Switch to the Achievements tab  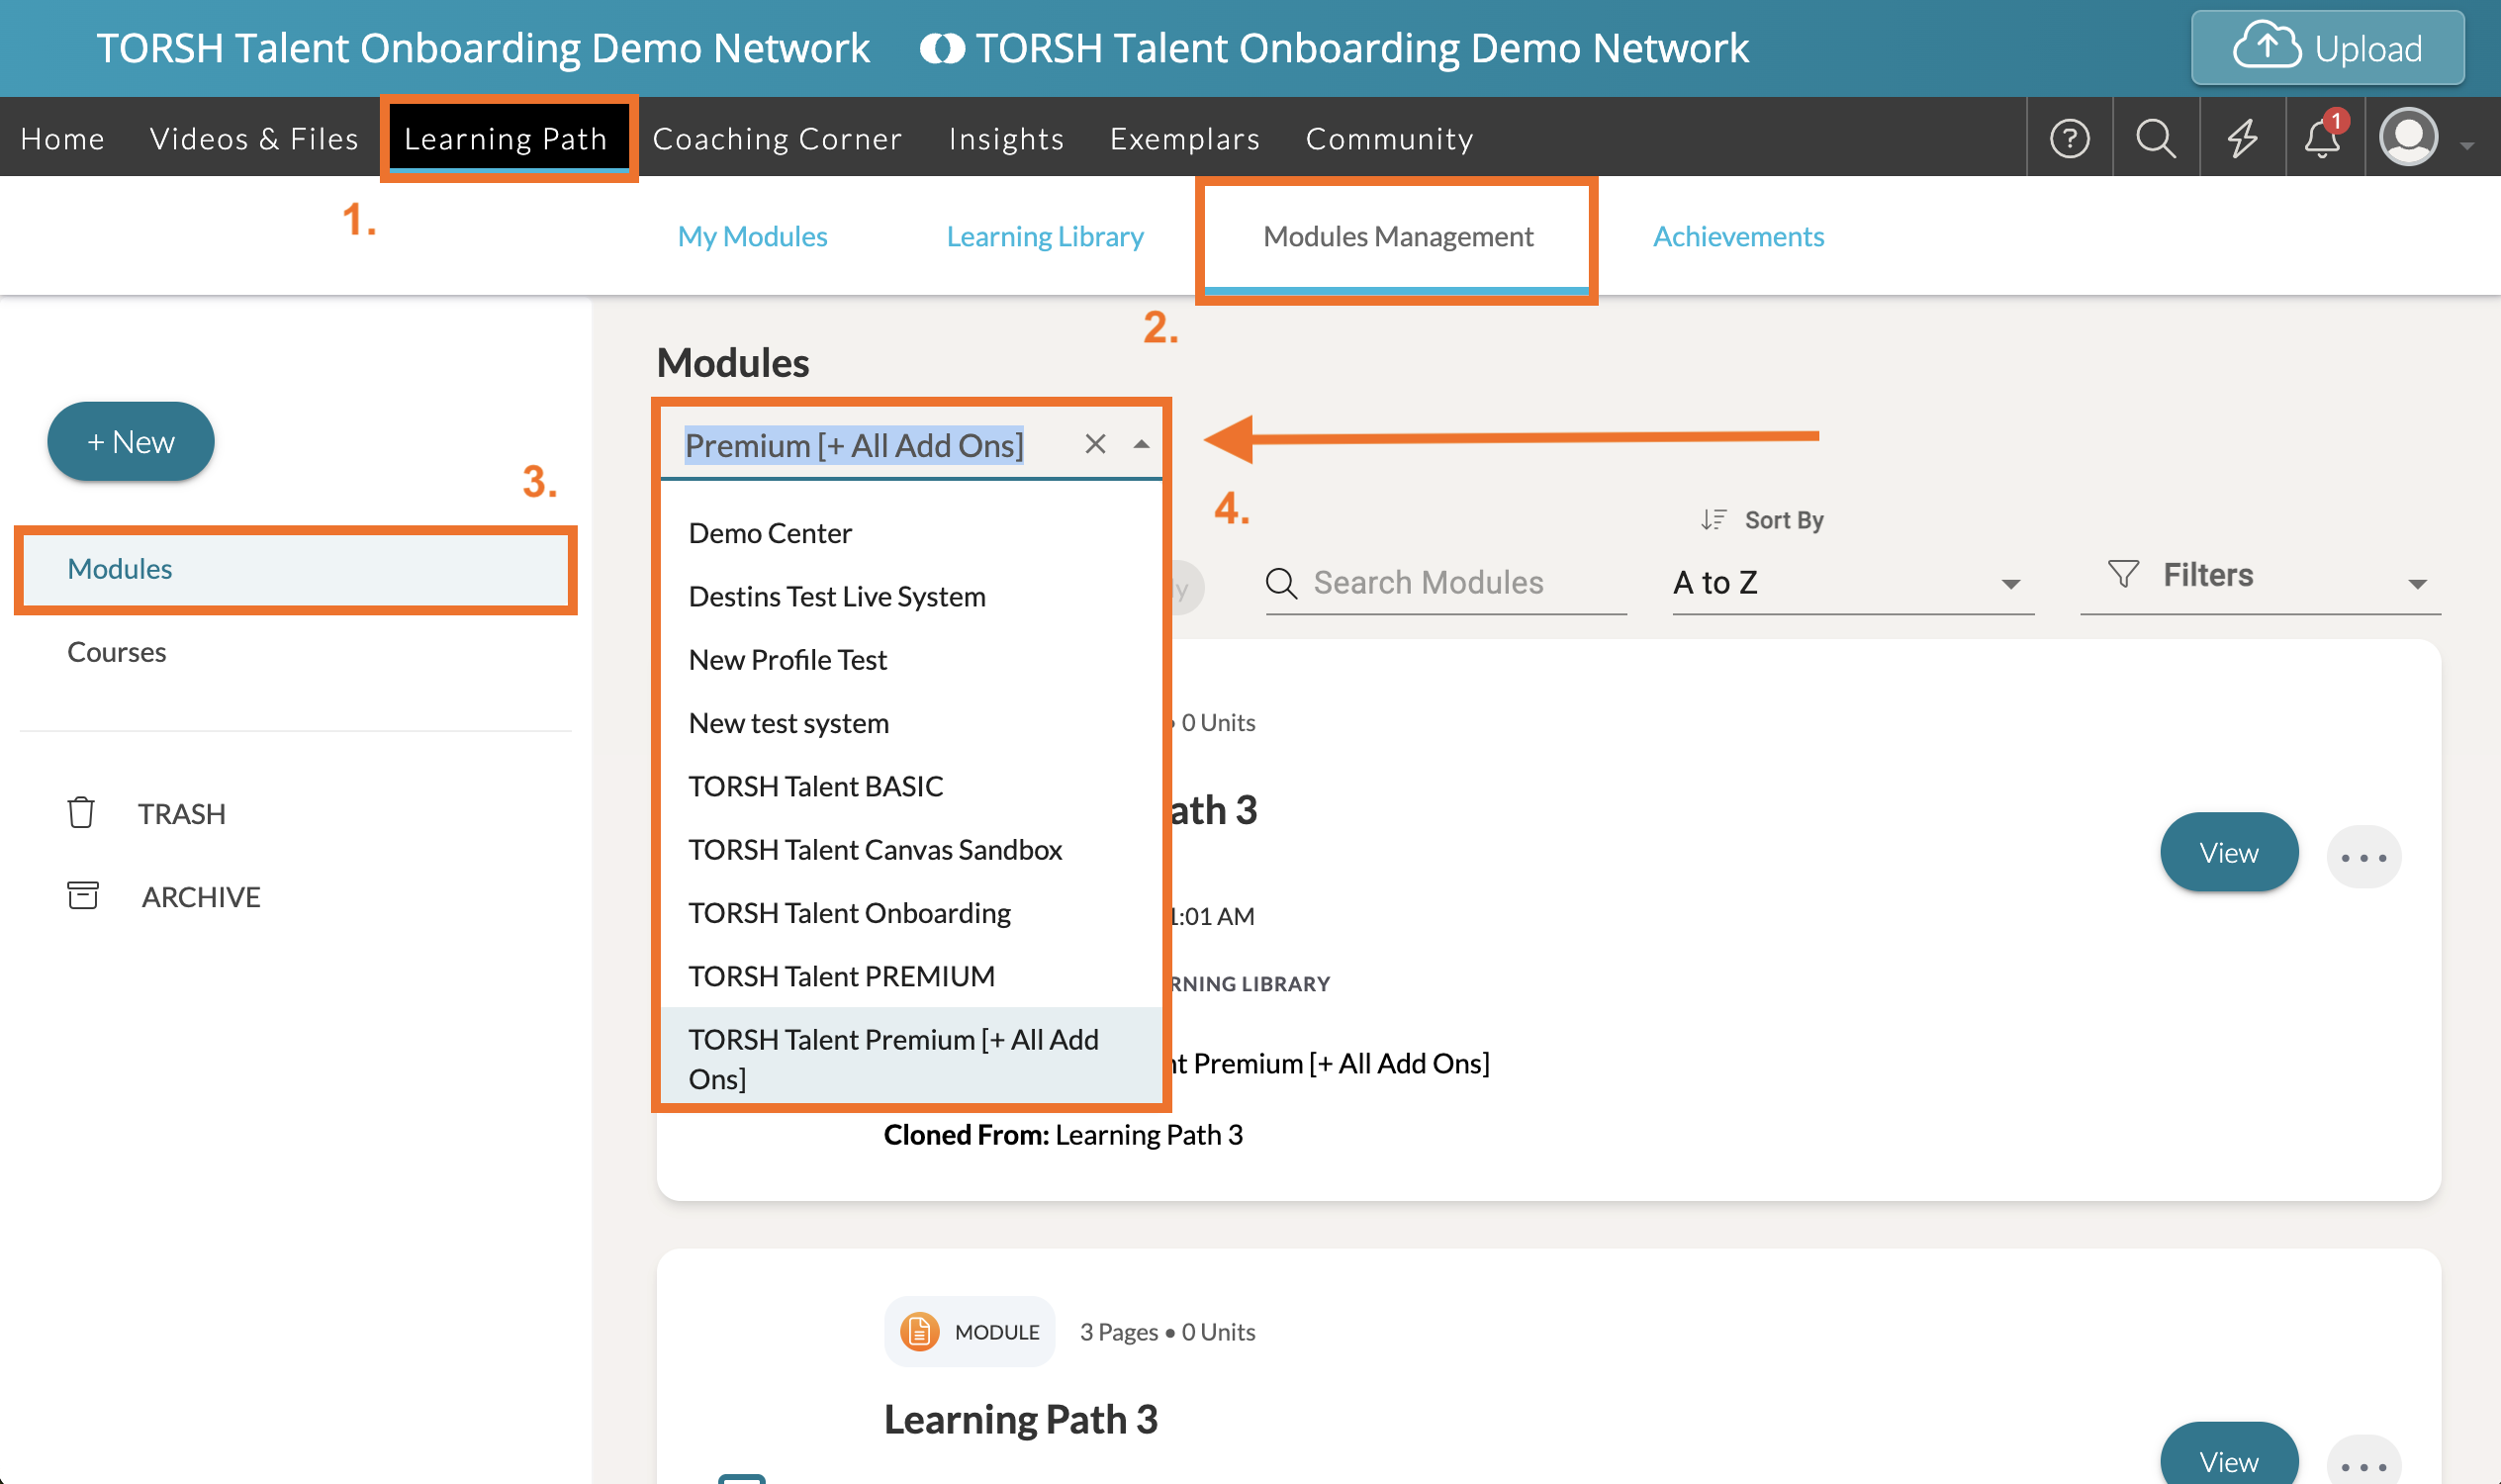click(x=1738, y=237)
